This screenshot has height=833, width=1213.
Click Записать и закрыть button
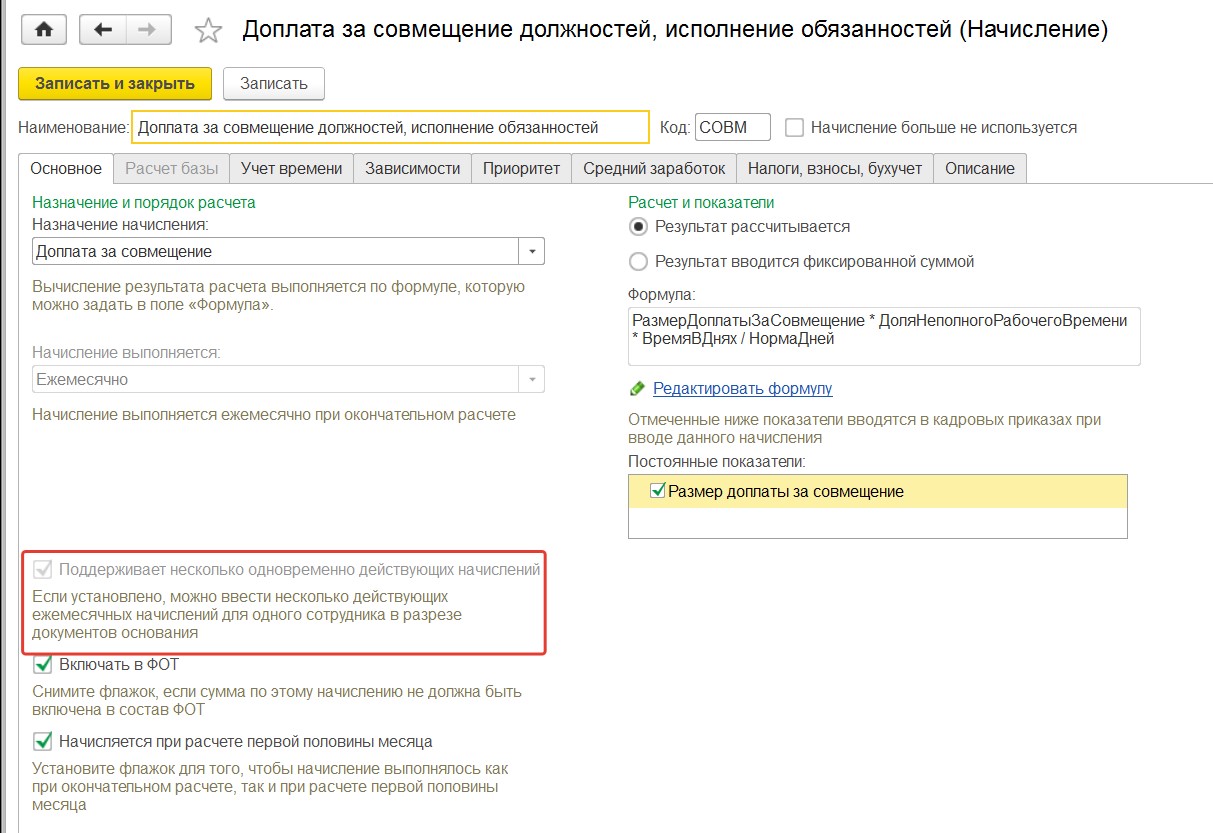pyautogui.click(x=115, y=83)
